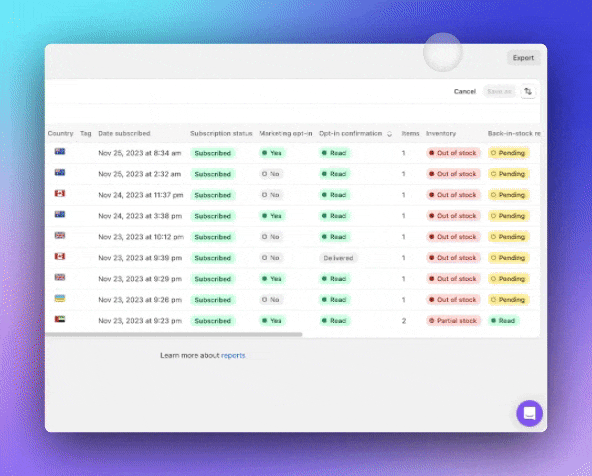Click the Save as button
The height and width of the screenshot is (476, 592).
pyautogui.click(x=499, y=91)
